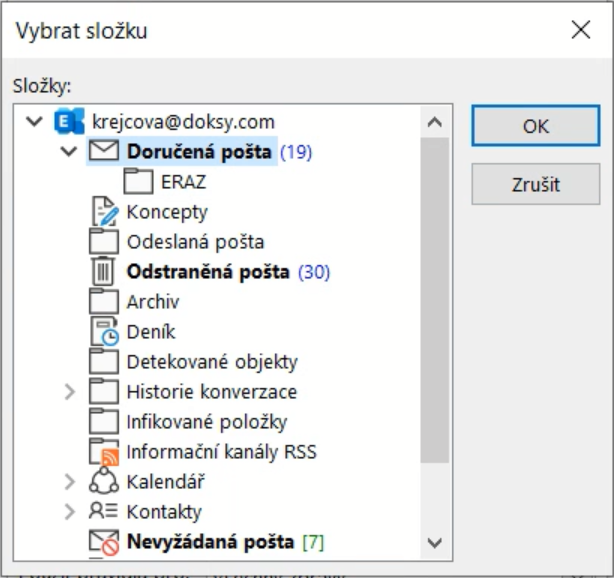Collapse the Doručená pošta folder

[x=69, y=152]
